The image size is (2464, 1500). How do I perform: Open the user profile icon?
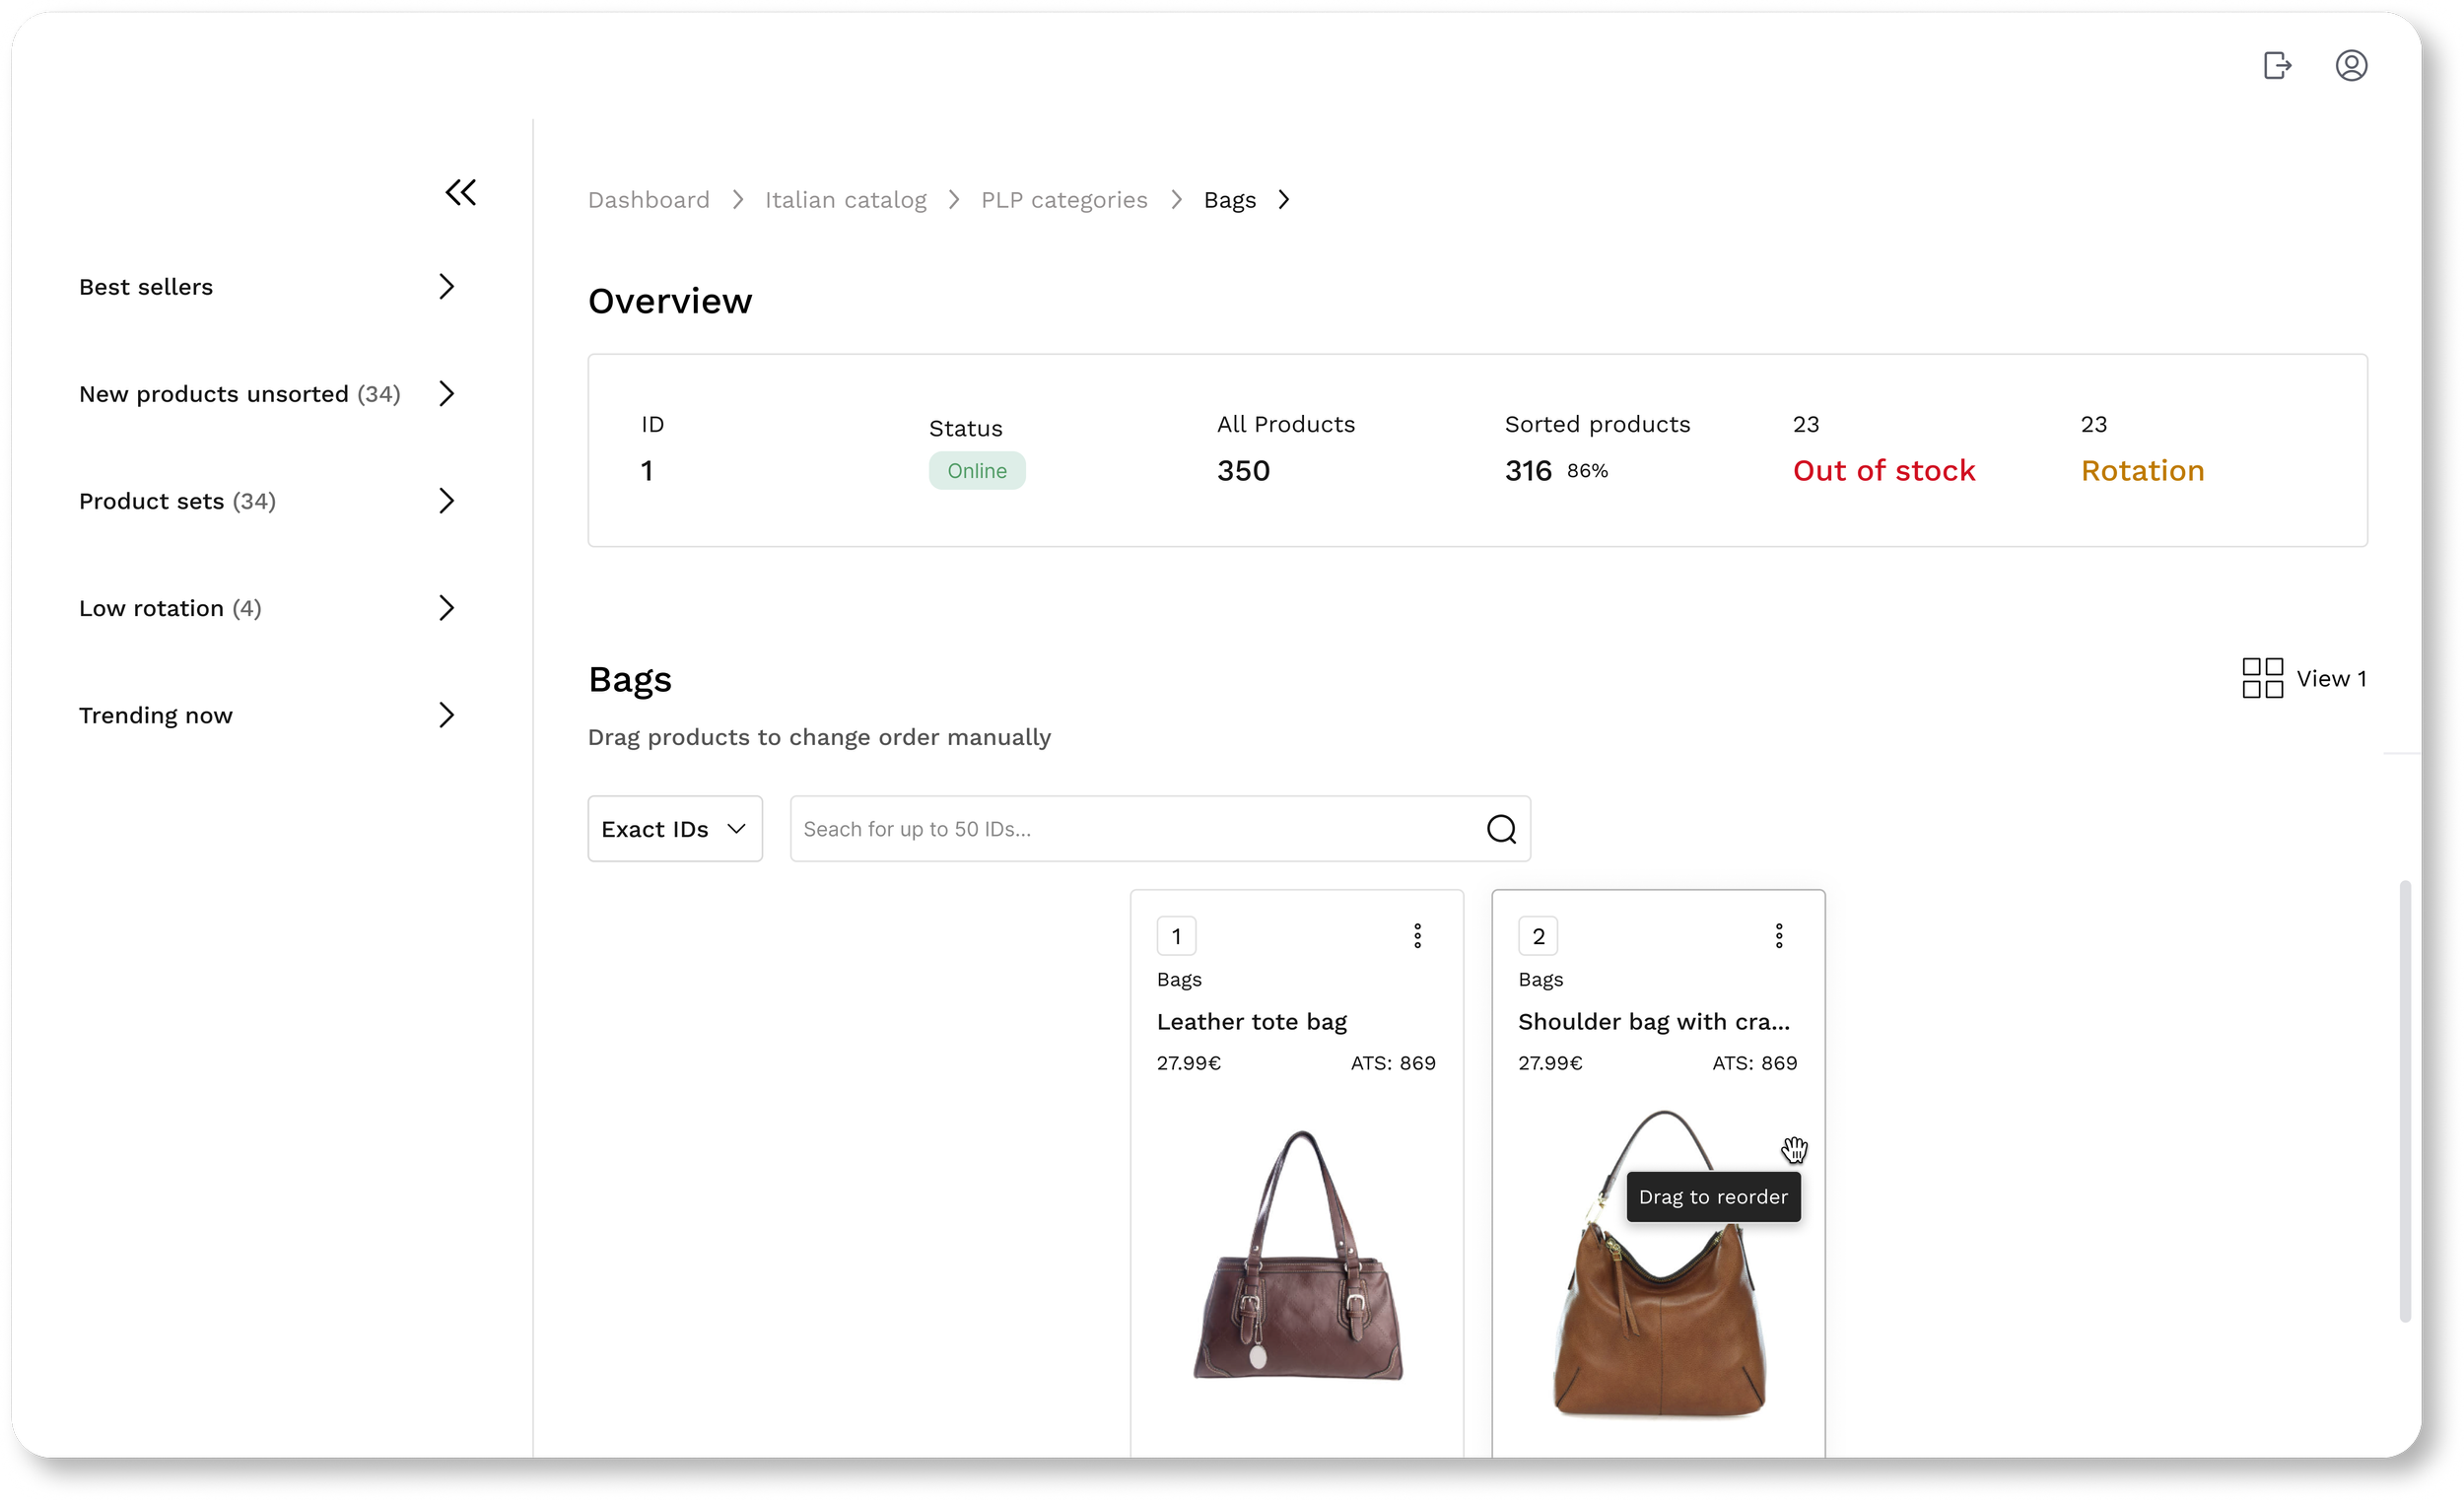tap(2350, 66)
